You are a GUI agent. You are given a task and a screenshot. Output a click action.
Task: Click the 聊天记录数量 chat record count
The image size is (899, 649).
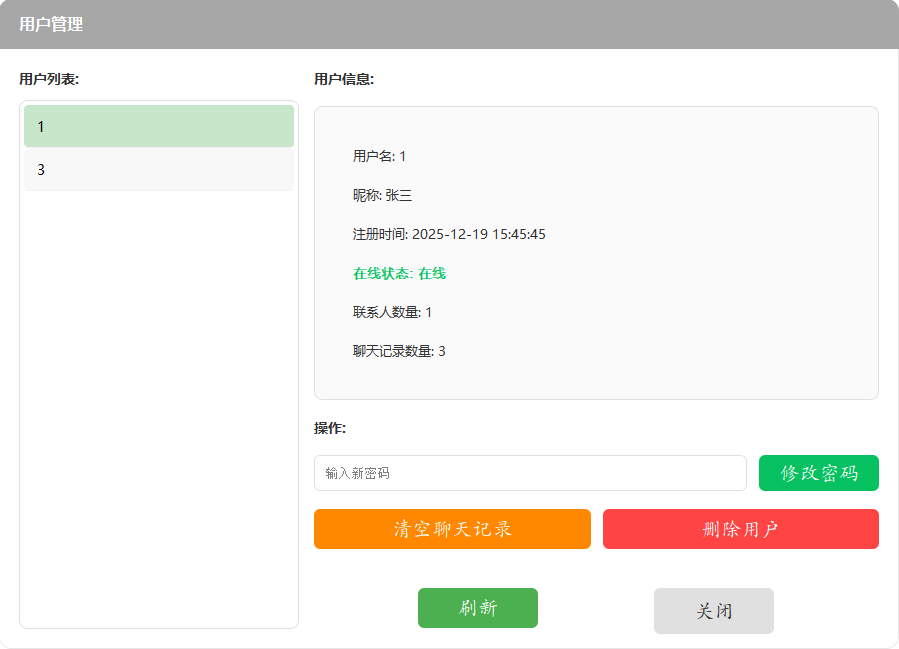click(x=398, y=350)
